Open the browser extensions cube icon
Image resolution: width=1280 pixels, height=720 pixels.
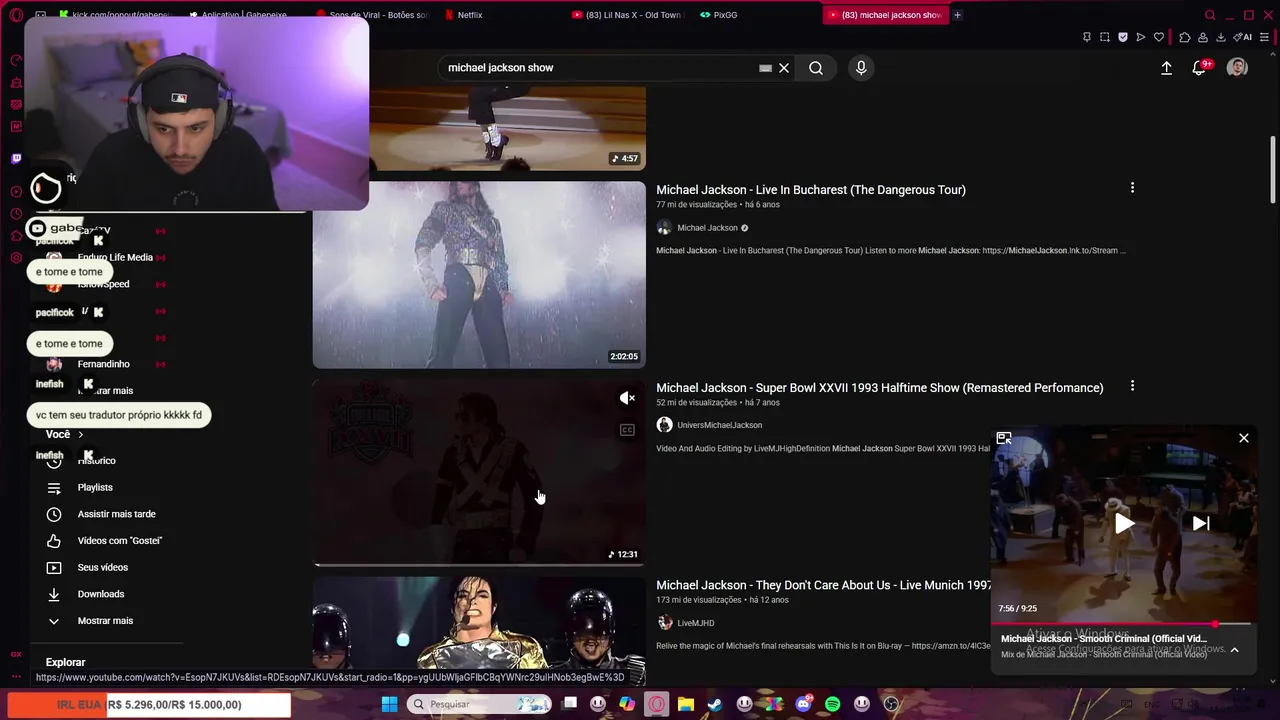coord(1185,37)
